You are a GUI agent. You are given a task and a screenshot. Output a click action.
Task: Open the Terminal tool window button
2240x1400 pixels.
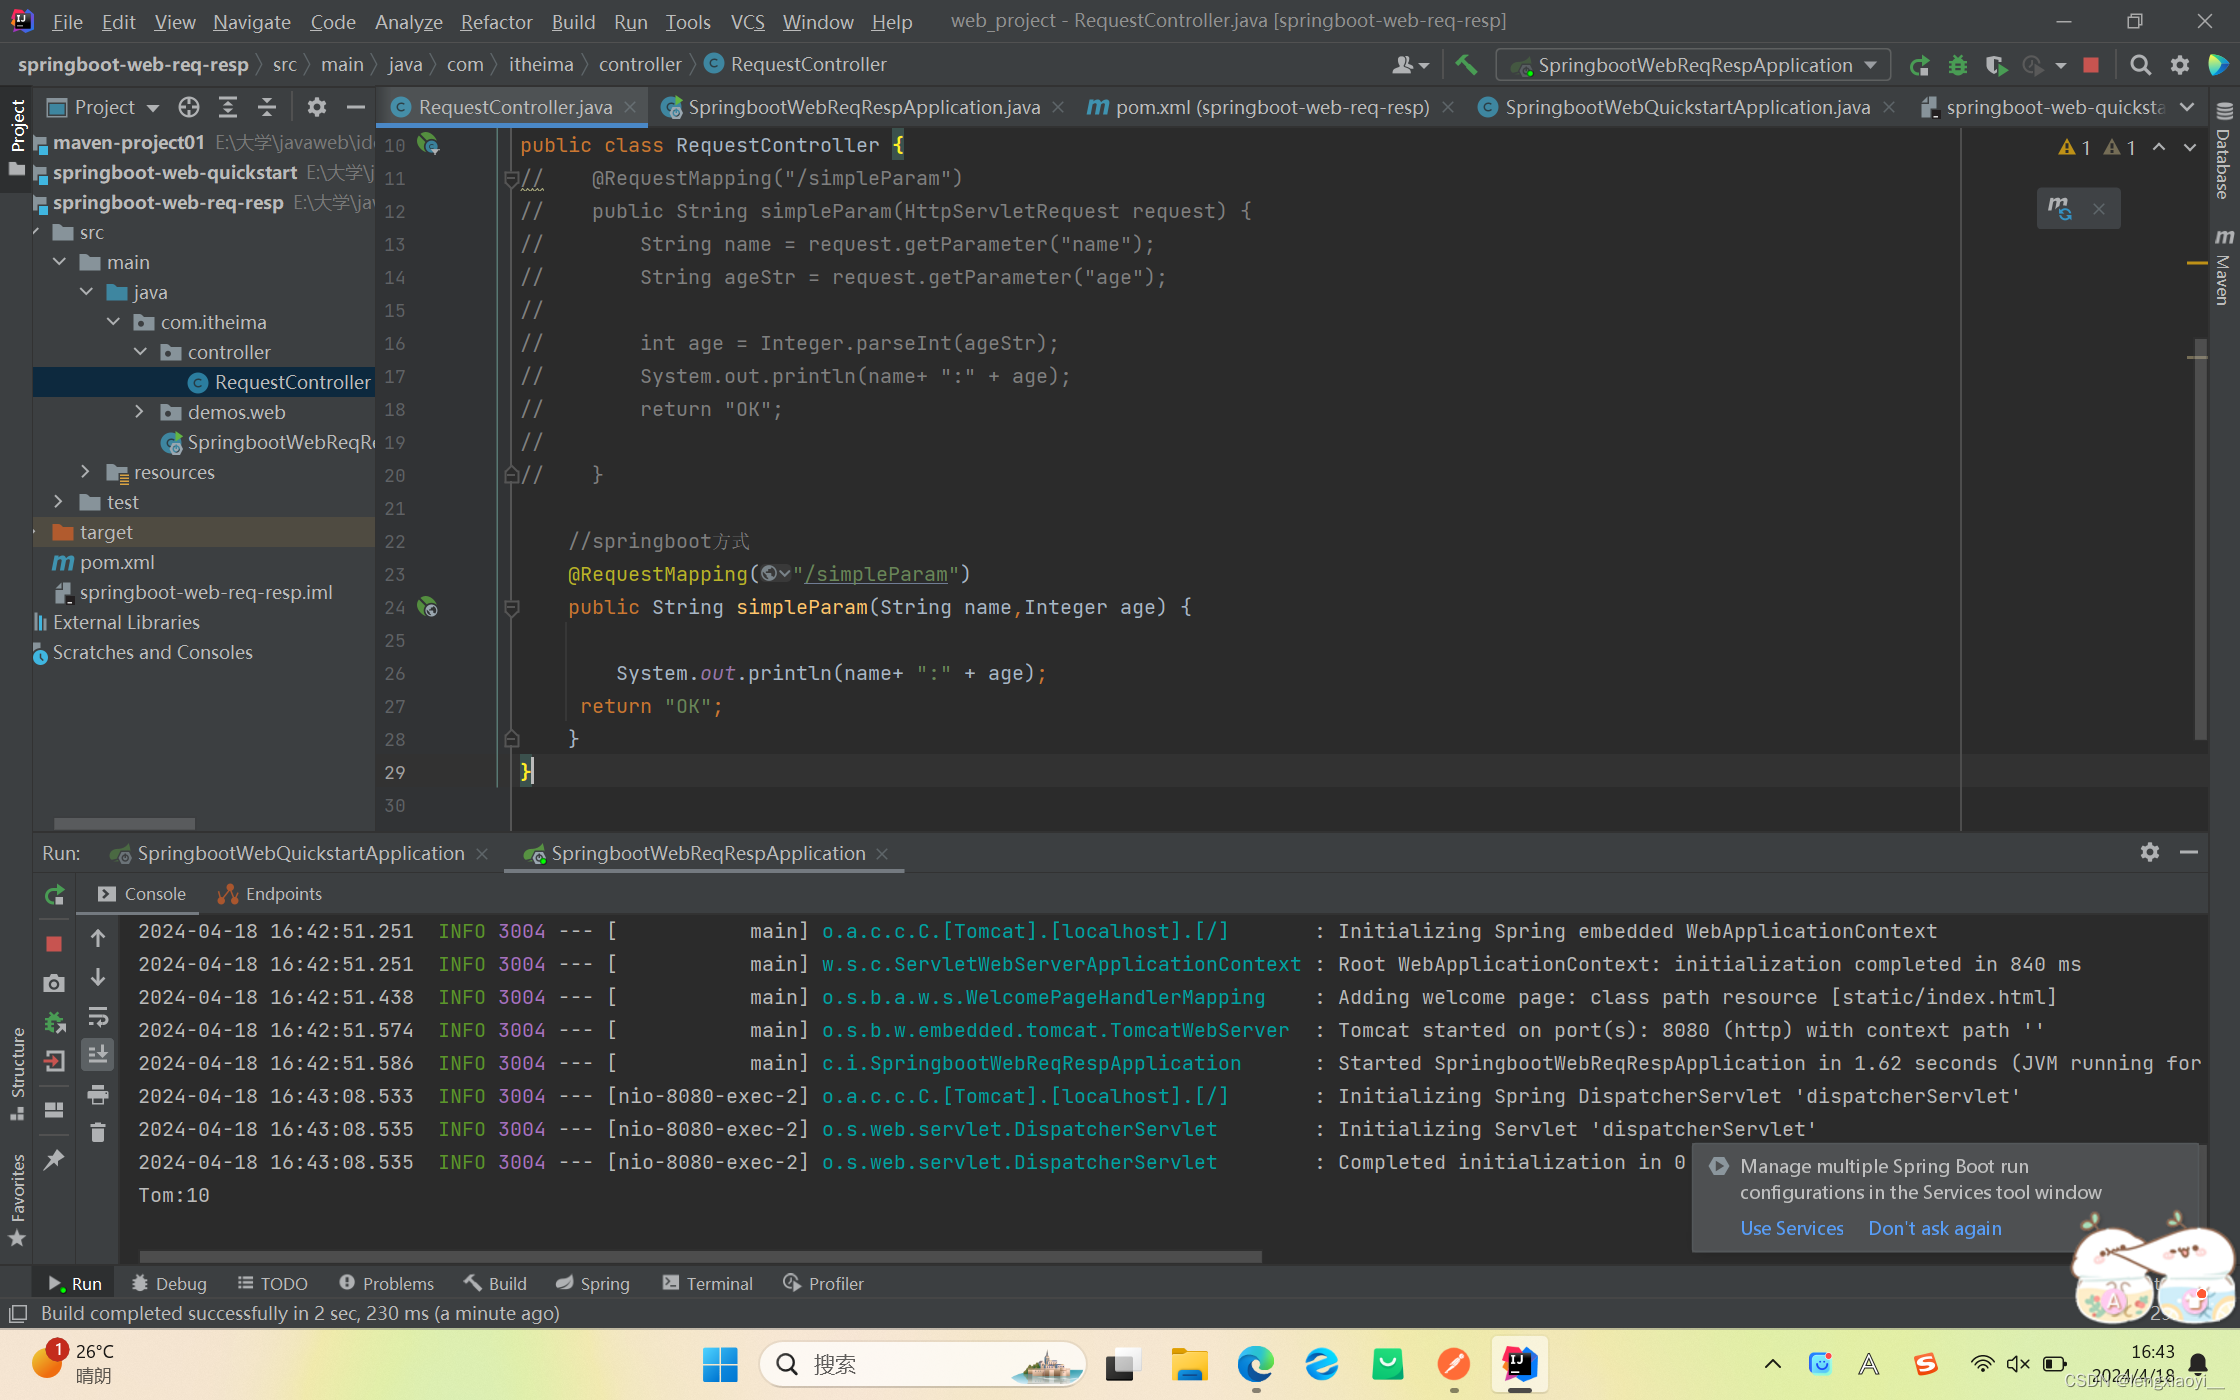707,1283
